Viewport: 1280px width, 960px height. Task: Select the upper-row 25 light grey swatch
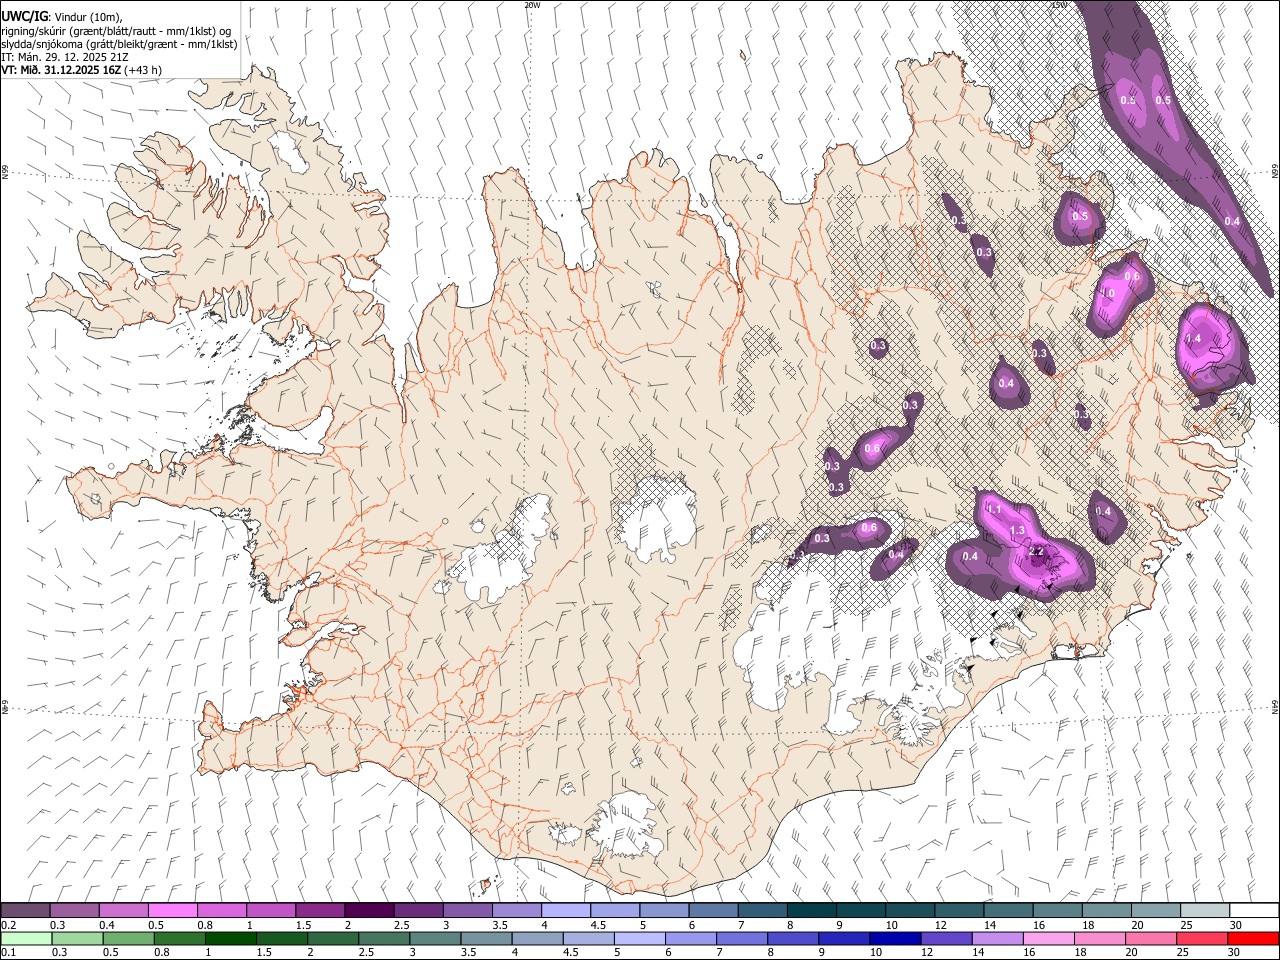point(1205,910)
